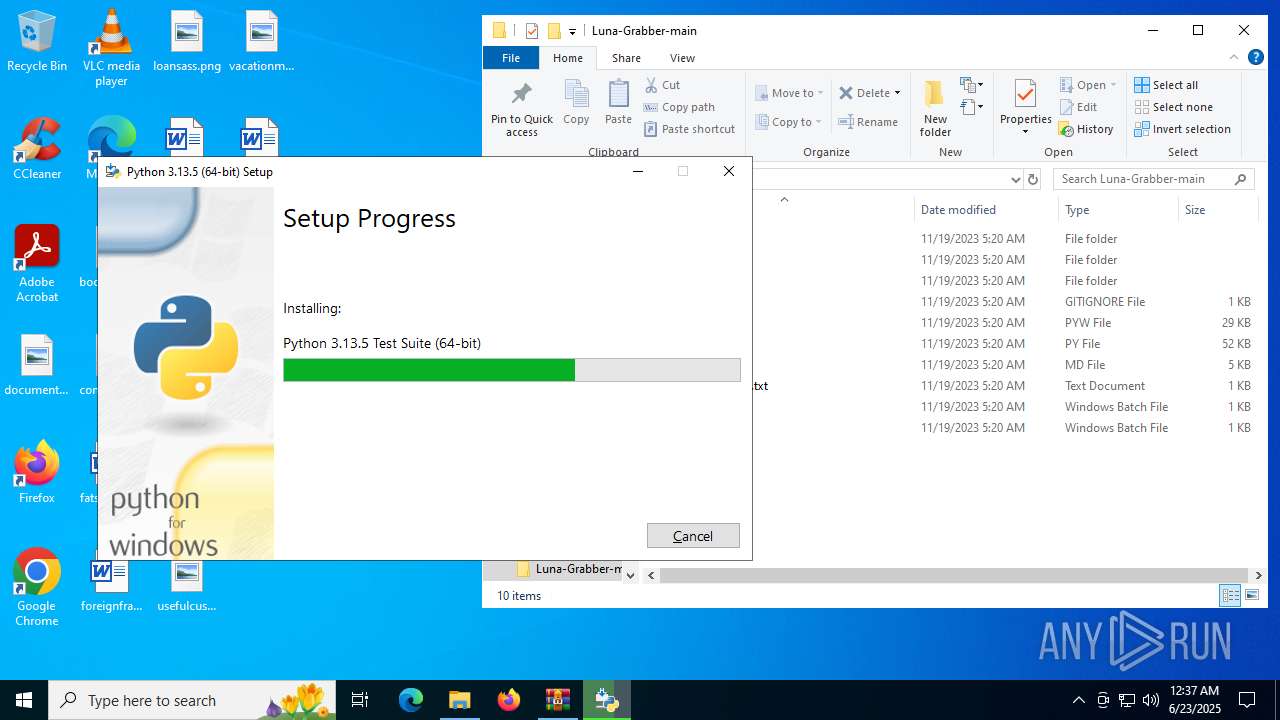
Task: Click the green Python installation progress bar
Action: click(512, 370)
